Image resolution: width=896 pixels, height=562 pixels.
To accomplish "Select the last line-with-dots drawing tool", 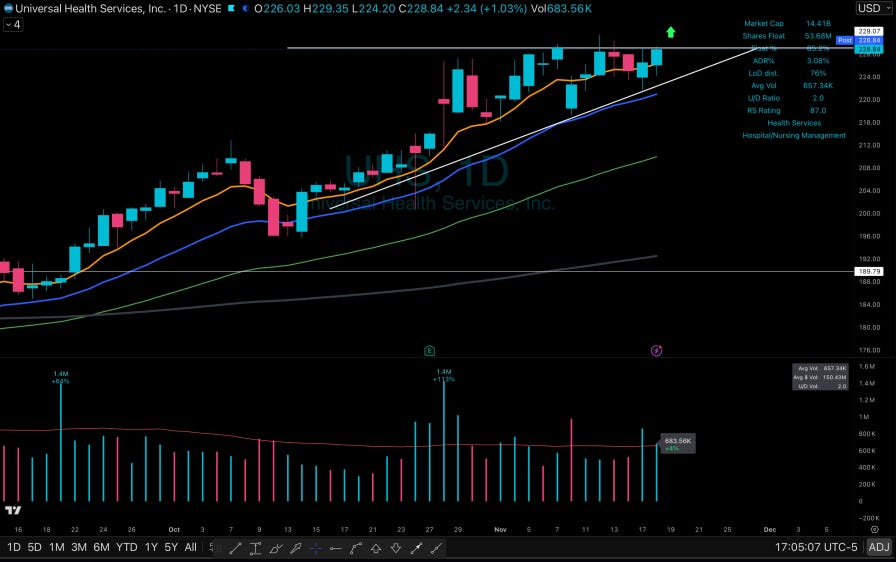I will click(x=436, y=549).
